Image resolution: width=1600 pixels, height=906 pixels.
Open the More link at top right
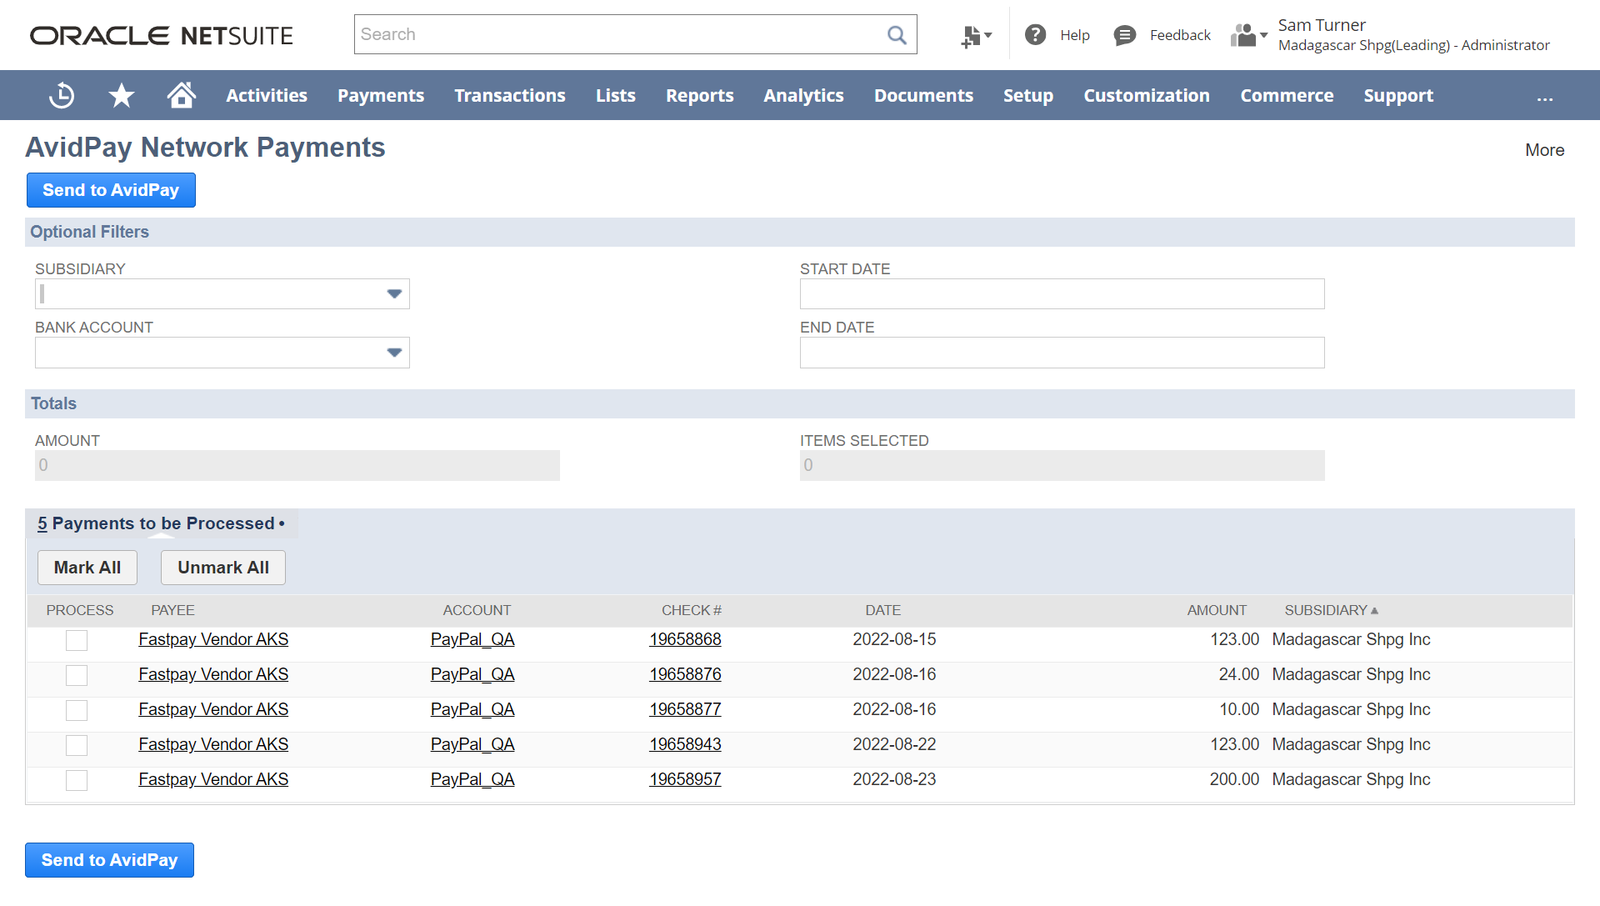1544,150
